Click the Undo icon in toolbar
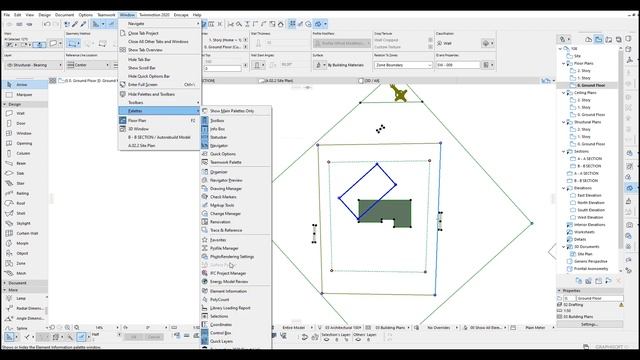The height and width of the screenshot is (360, 640). pyautogui.click(x=47, y=24)
